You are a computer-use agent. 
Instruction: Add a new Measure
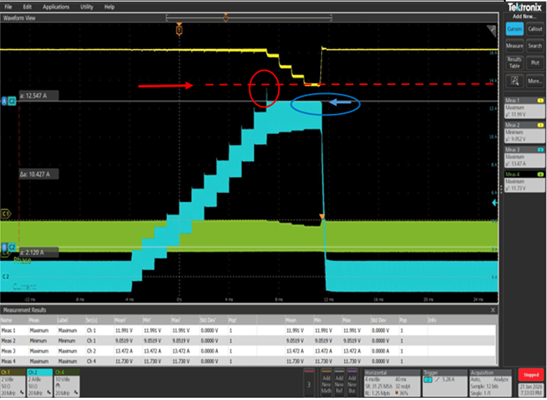[x=515, y=46]
